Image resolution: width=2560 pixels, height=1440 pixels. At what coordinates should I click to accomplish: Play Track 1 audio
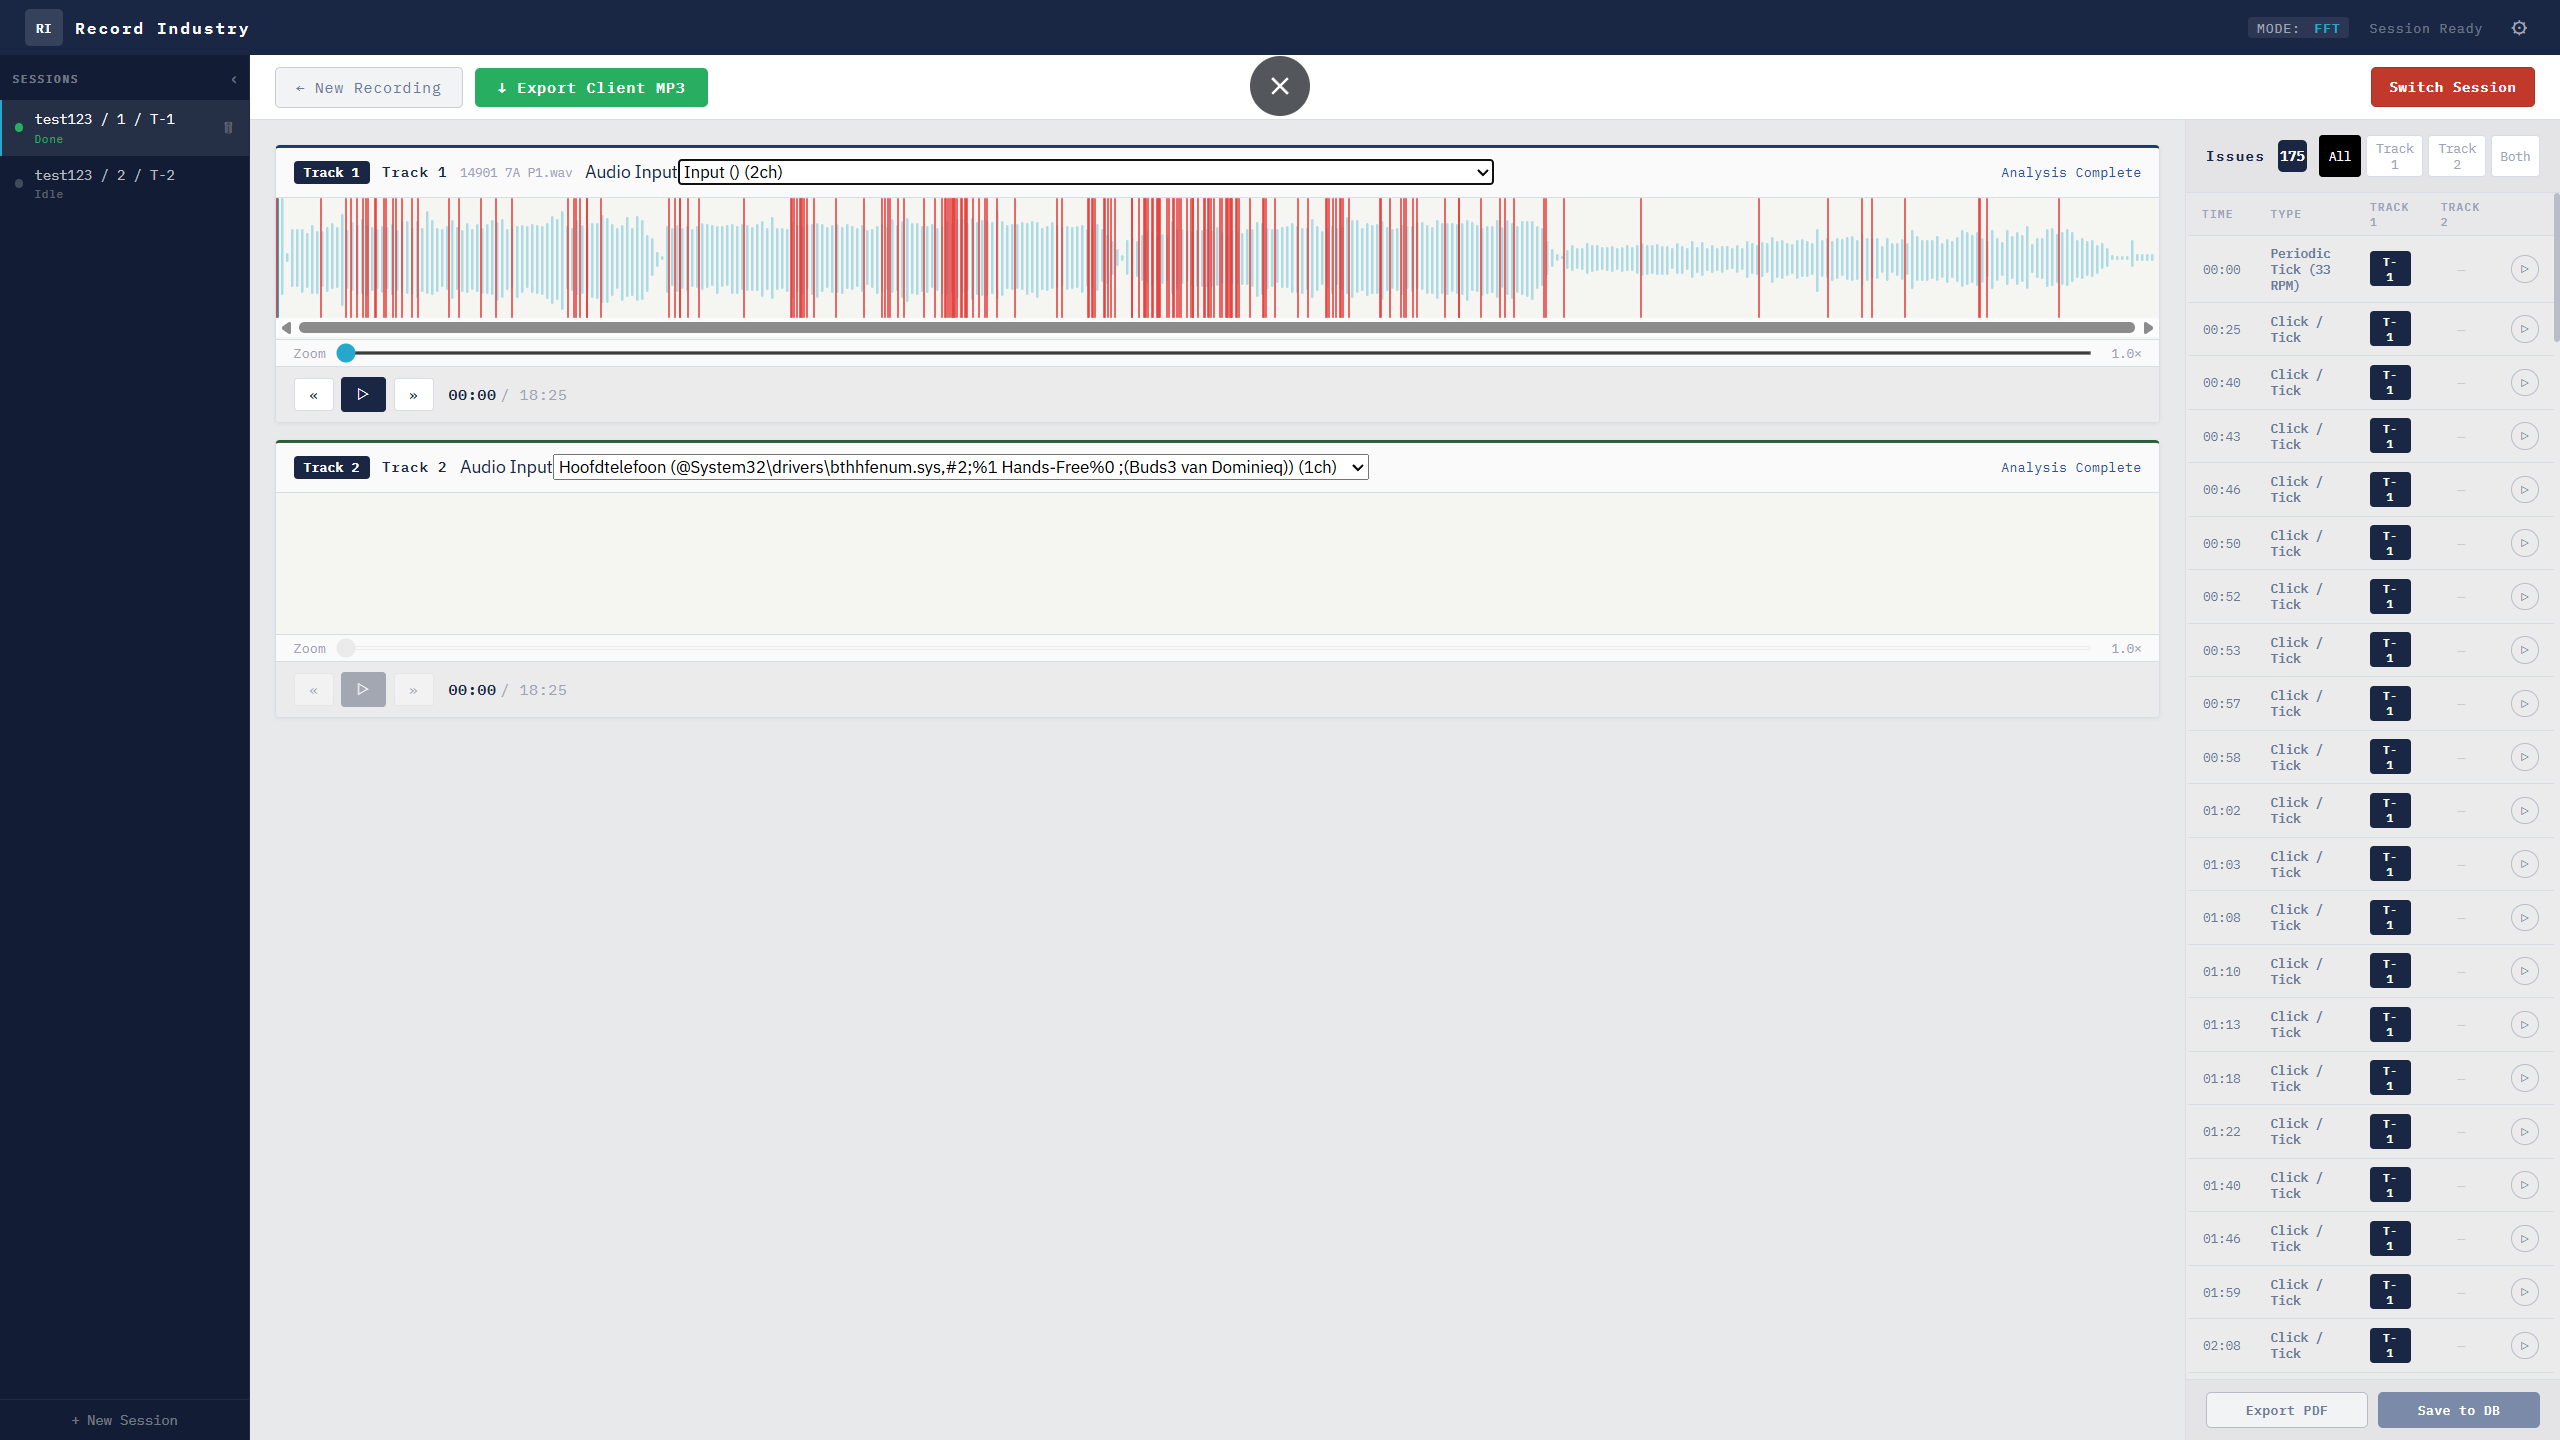point(363,395)
